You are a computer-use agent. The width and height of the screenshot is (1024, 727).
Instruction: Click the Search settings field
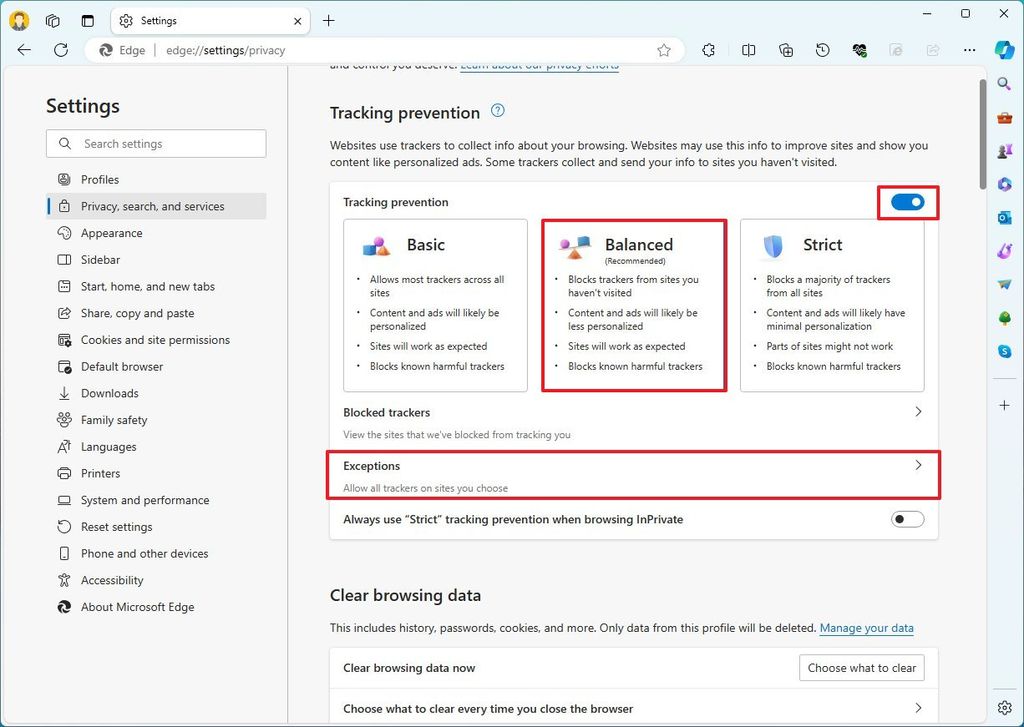pos(155,143)
